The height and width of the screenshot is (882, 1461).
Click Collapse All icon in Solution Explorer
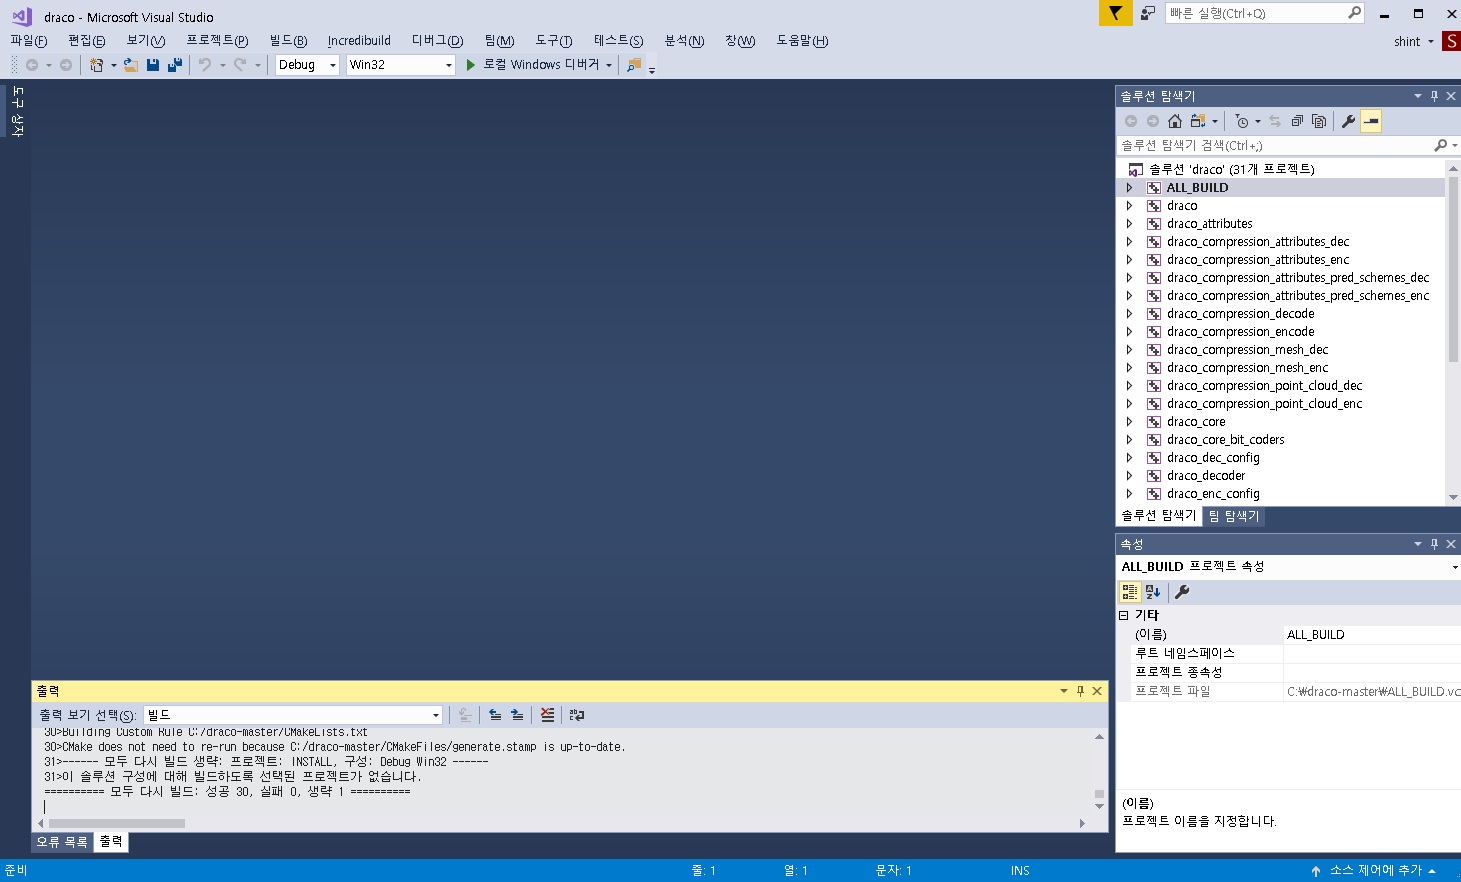click(1297, 121)
